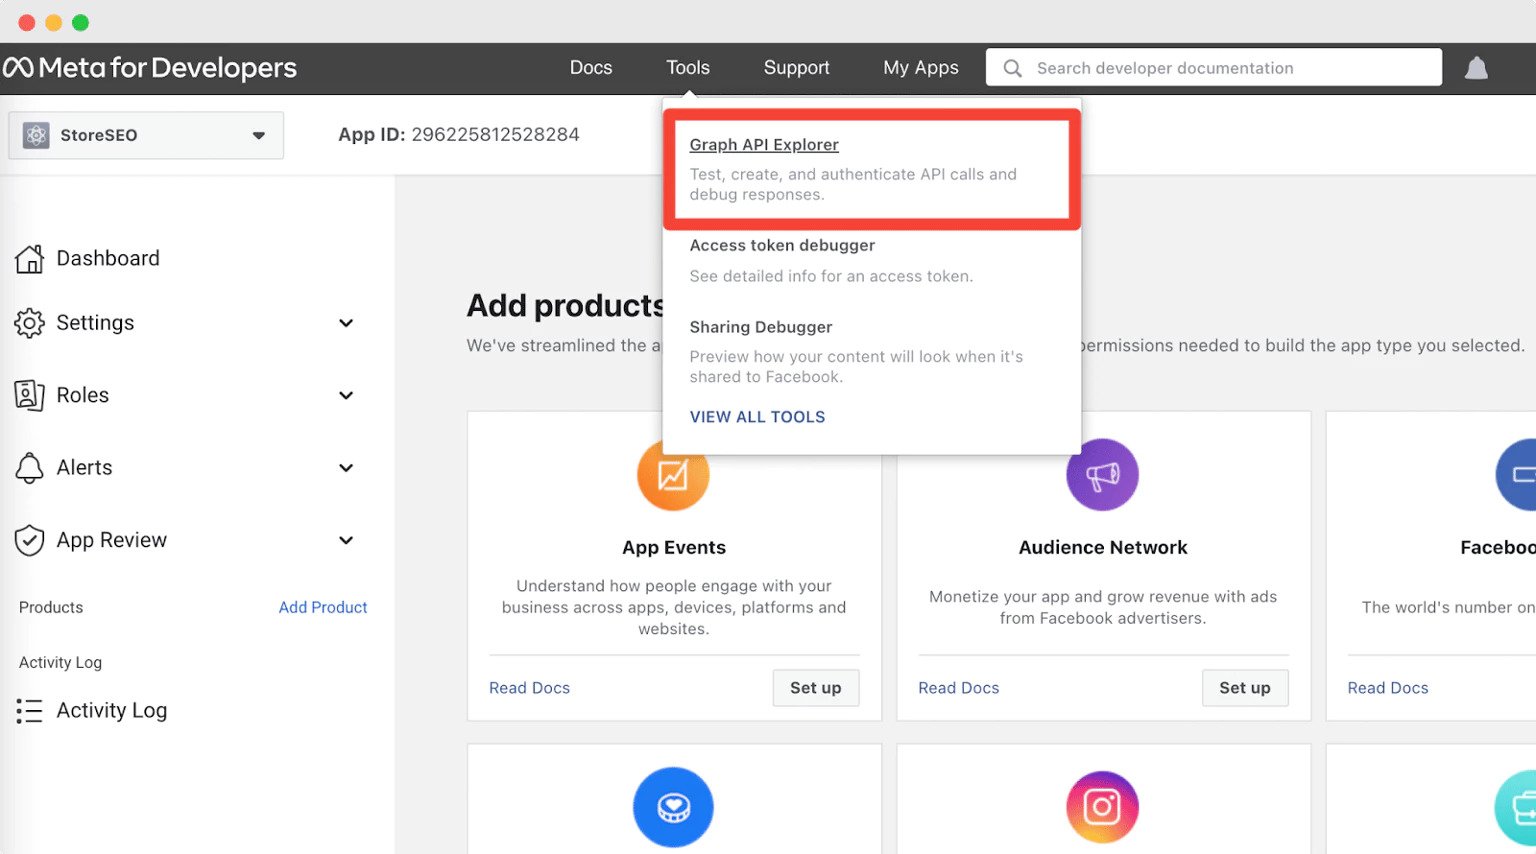The height and width of the screenshot is (854, 1536).
Task: Select Access token debugger menu entry
Action: click(x=782, y=246)
